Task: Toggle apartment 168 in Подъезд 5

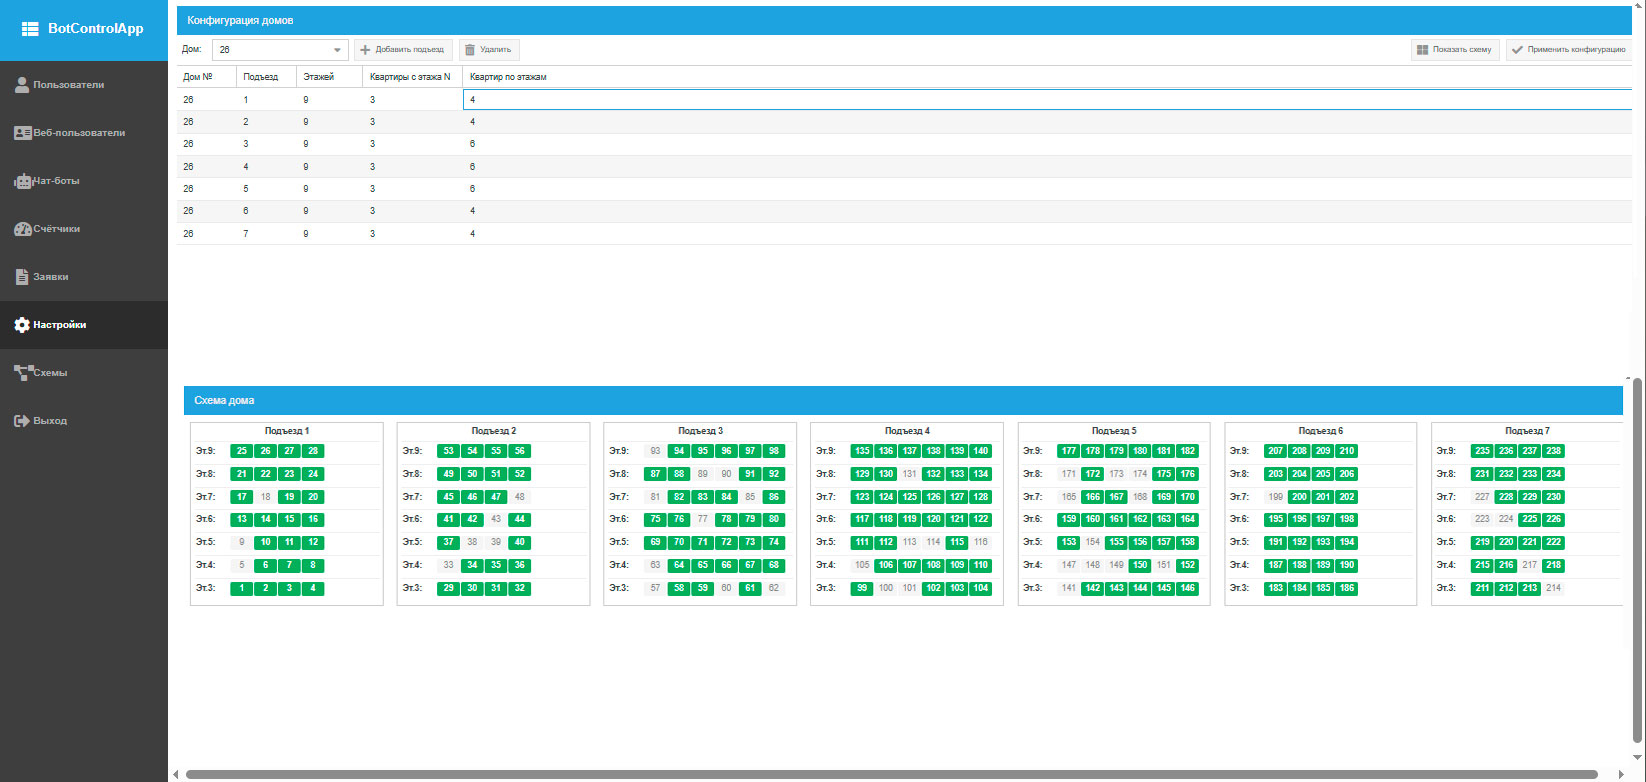Action: pos(1140,497)
